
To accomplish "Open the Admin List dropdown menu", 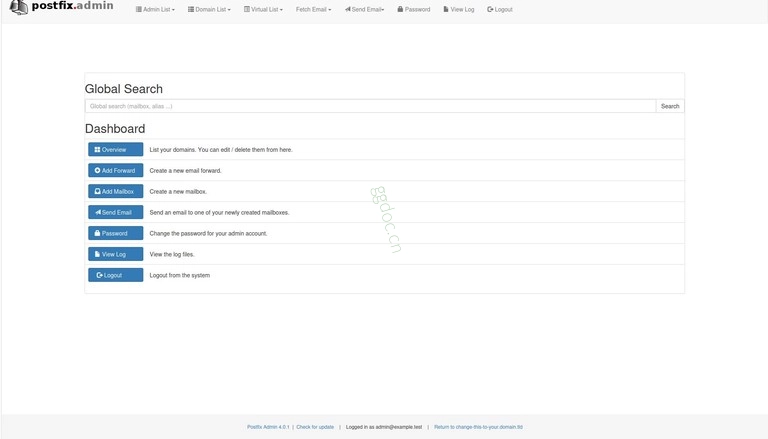I will click(155, 9).
